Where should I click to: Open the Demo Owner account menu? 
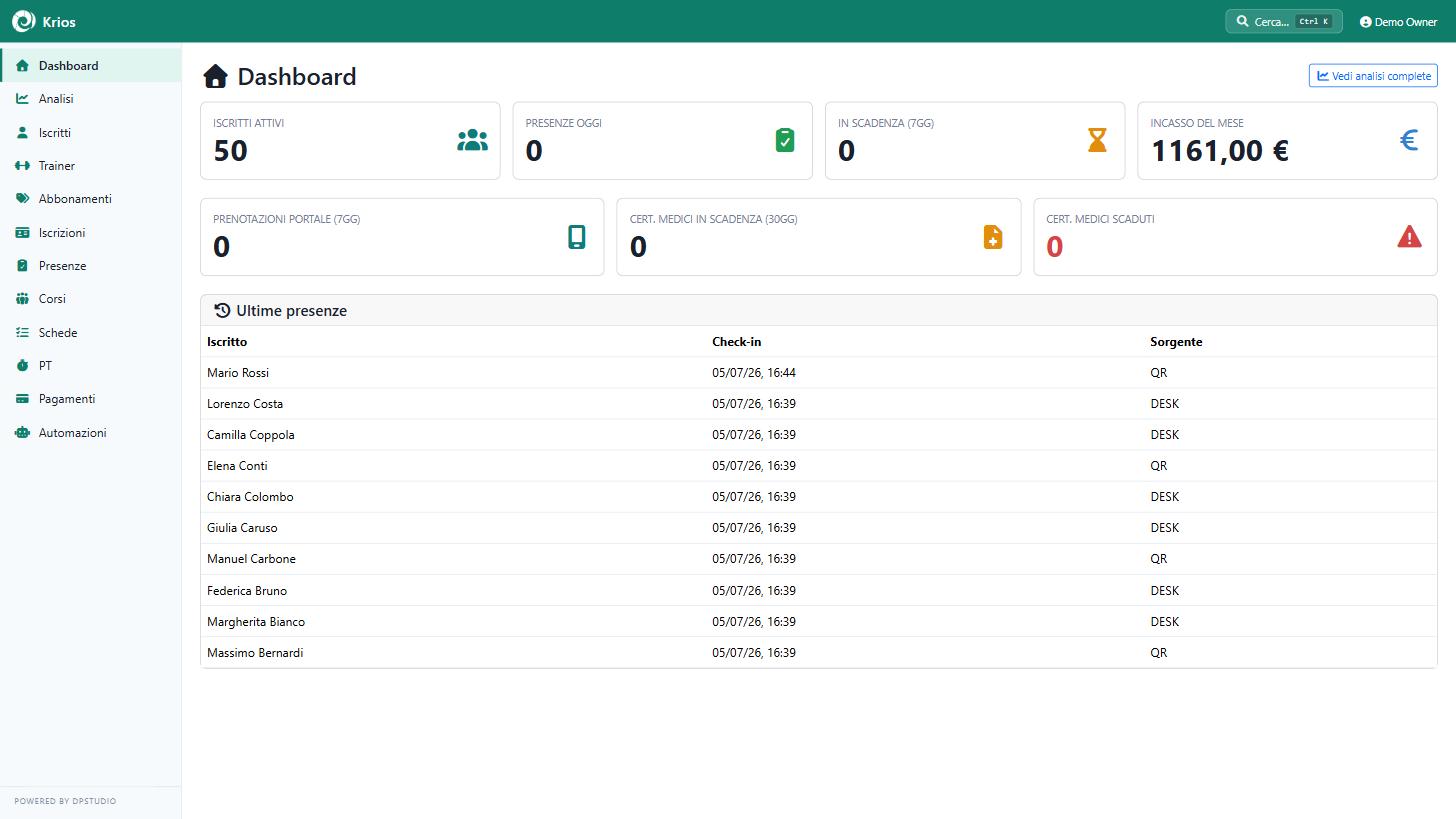coord(1398,22)
